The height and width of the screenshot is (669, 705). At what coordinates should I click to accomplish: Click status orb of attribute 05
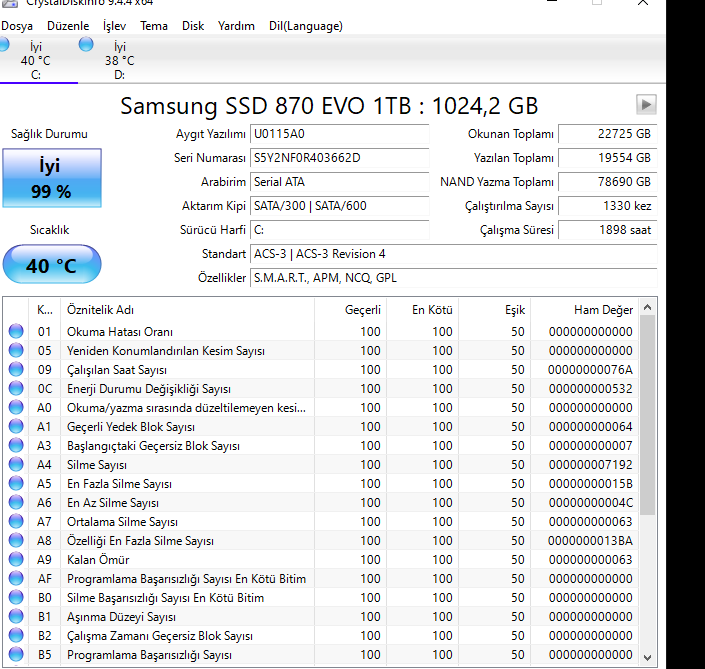point(16,350)
